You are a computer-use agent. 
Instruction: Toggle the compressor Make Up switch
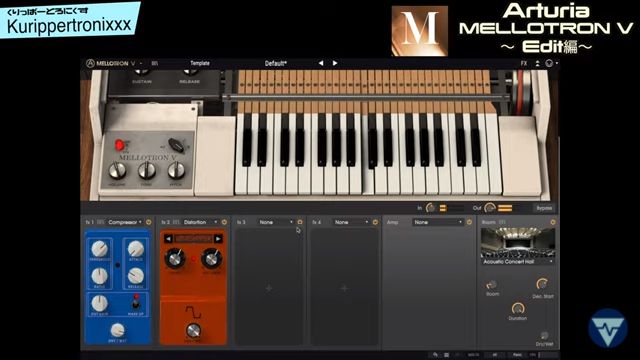pos(136,302)
